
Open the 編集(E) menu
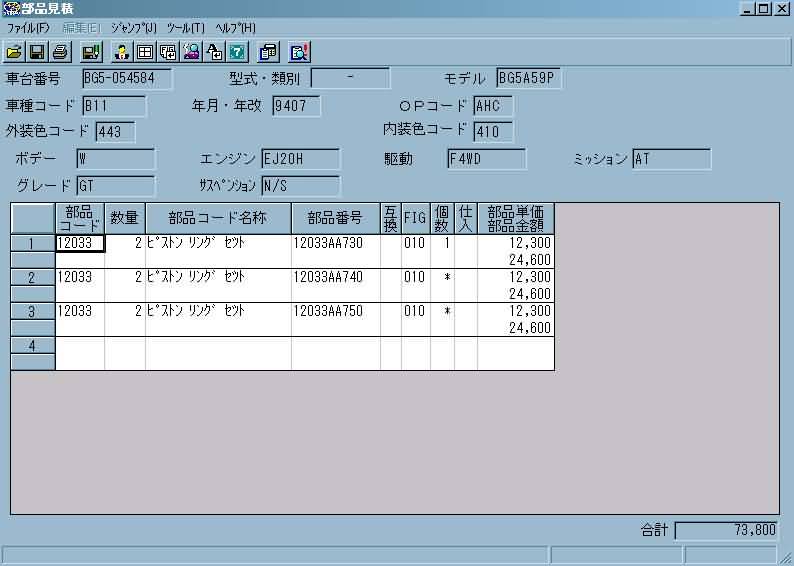pyautogui.click(x=81, y=28)
